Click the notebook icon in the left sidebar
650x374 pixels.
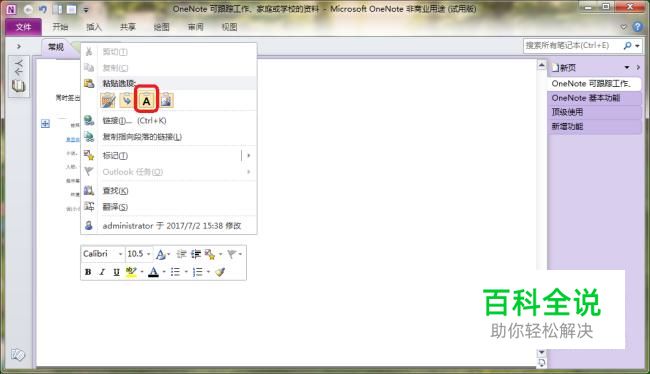point(18,86)
